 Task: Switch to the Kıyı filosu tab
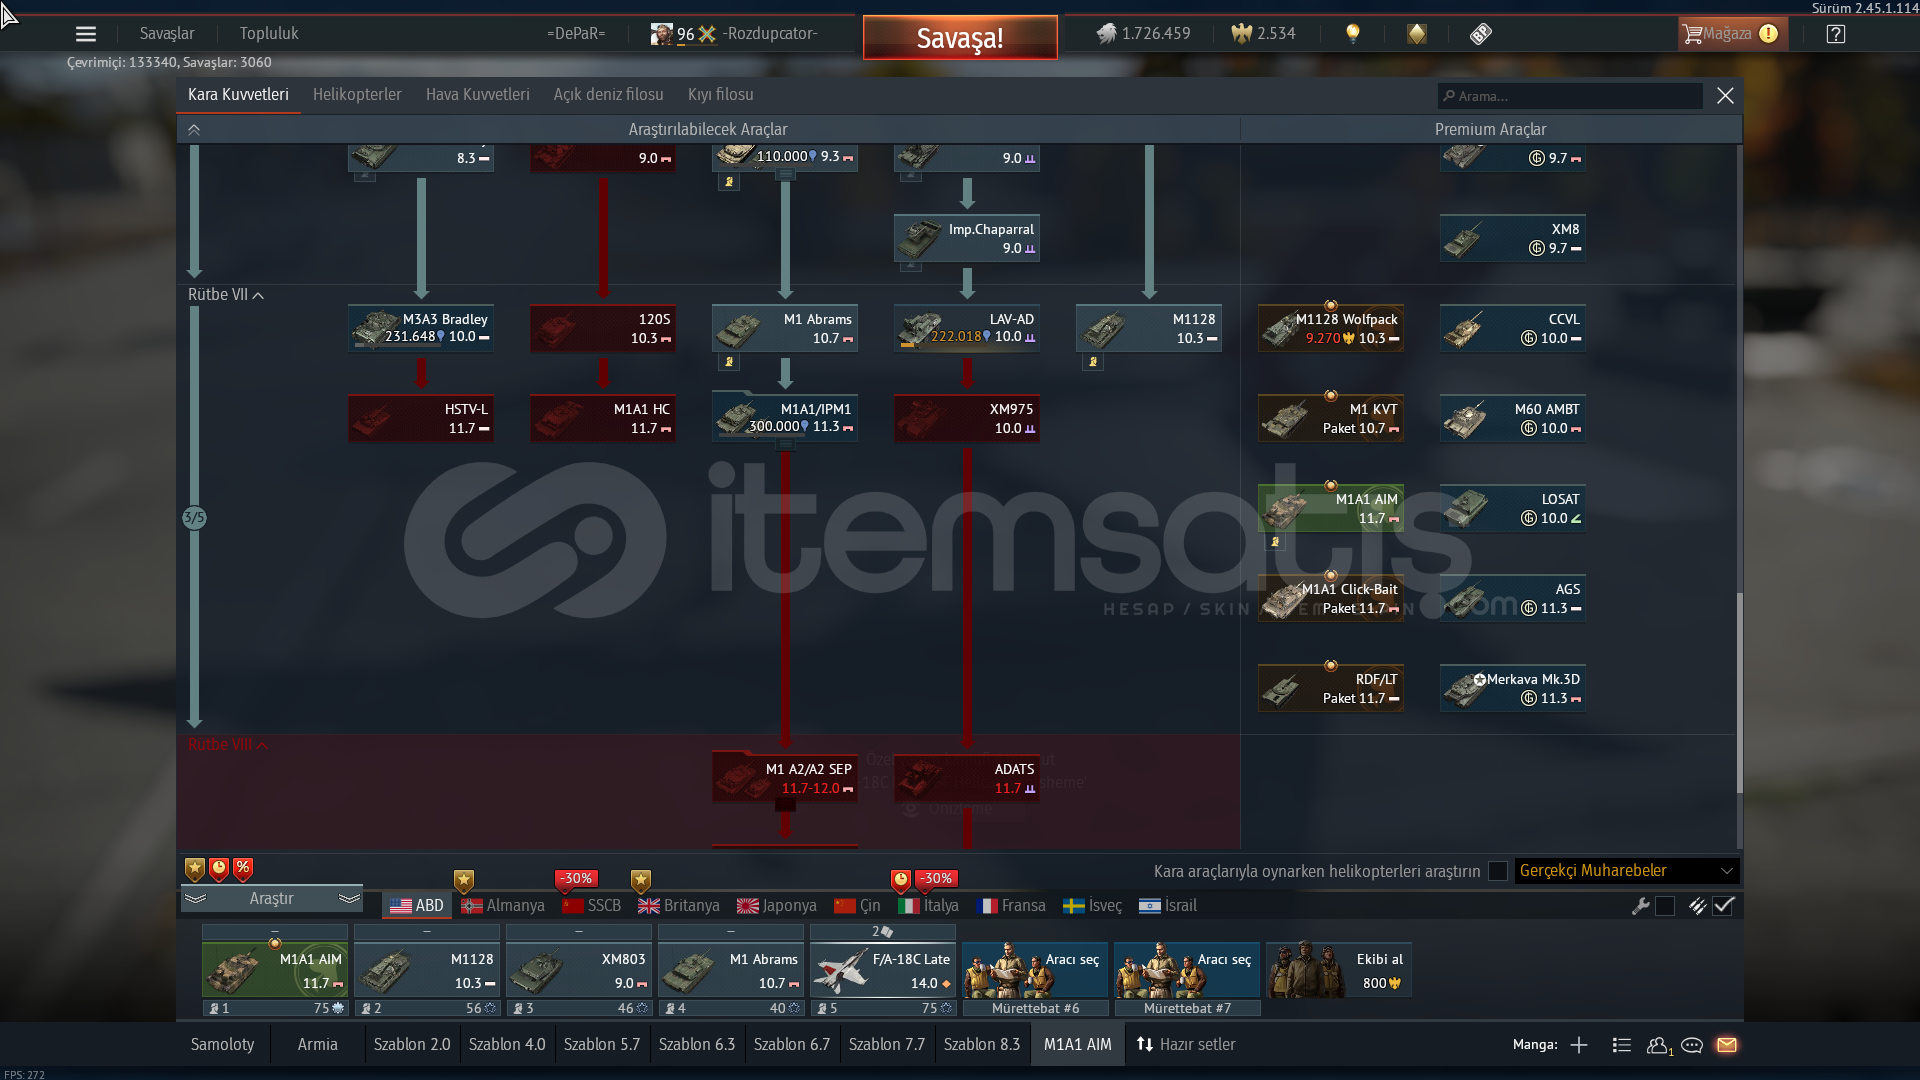point(721,95)
